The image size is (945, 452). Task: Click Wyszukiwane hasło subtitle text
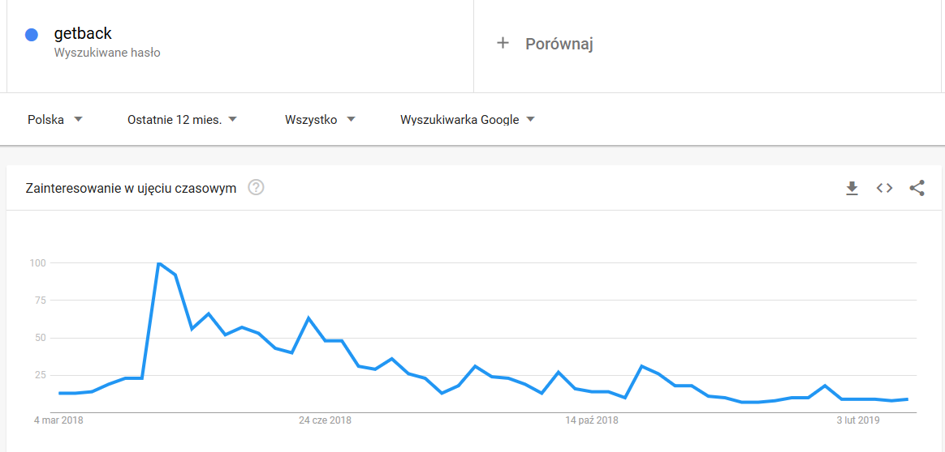coord(107,52)
